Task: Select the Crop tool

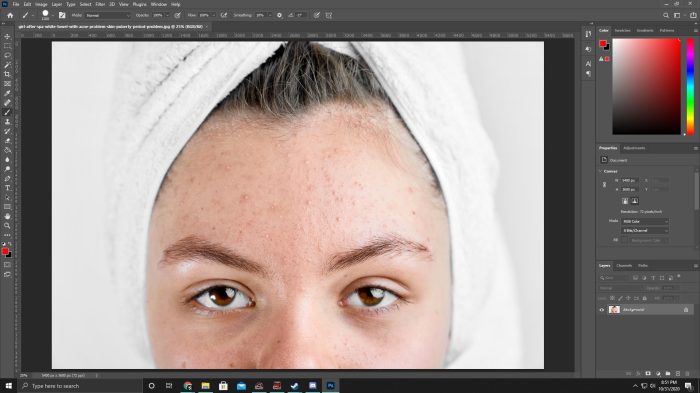Action: (x=7, y=74)
